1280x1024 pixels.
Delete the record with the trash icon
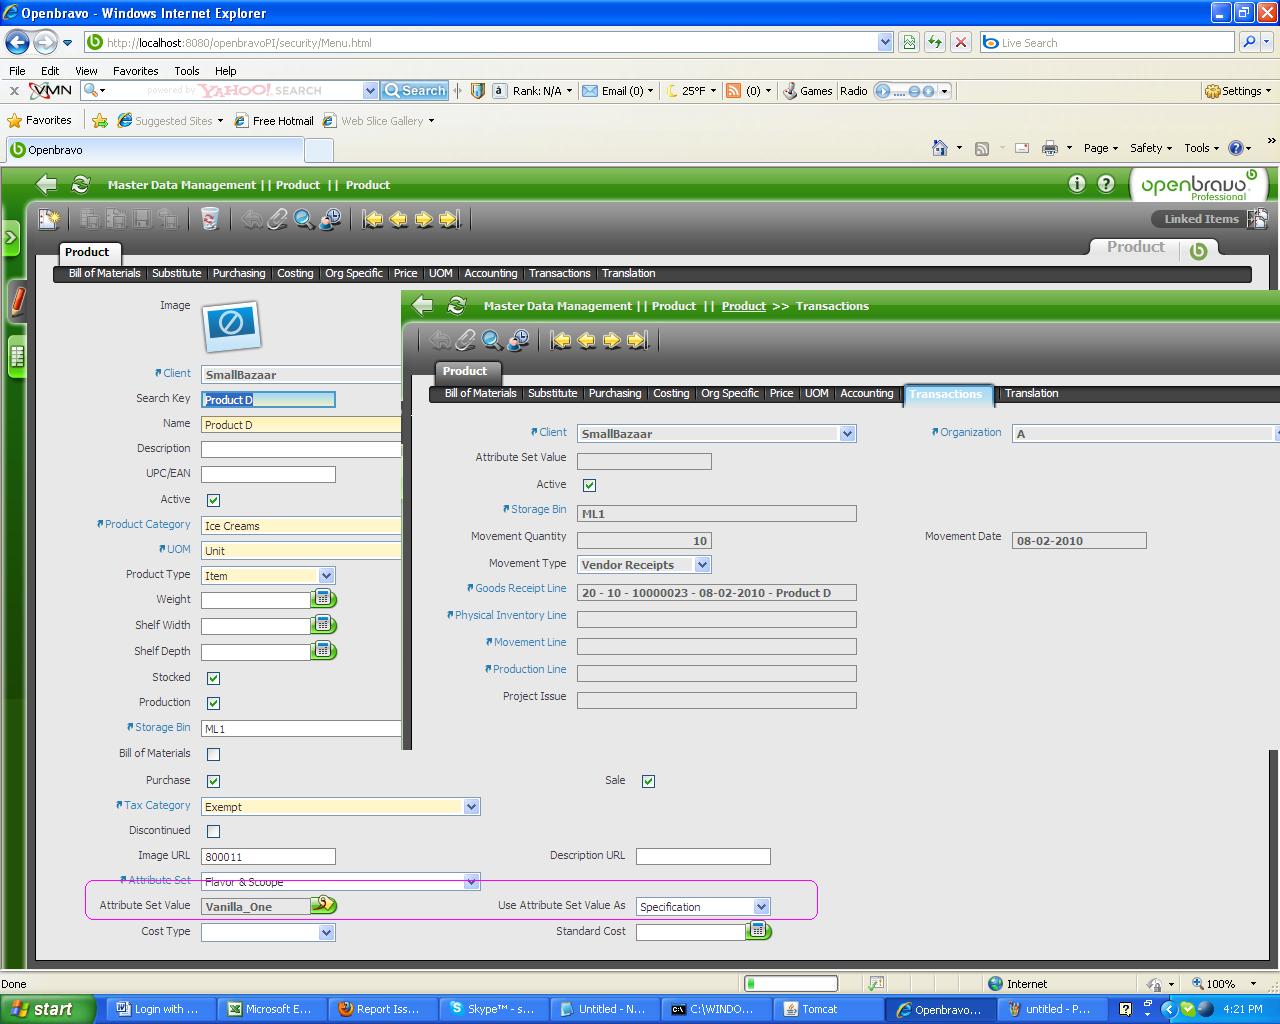(210, 219)
